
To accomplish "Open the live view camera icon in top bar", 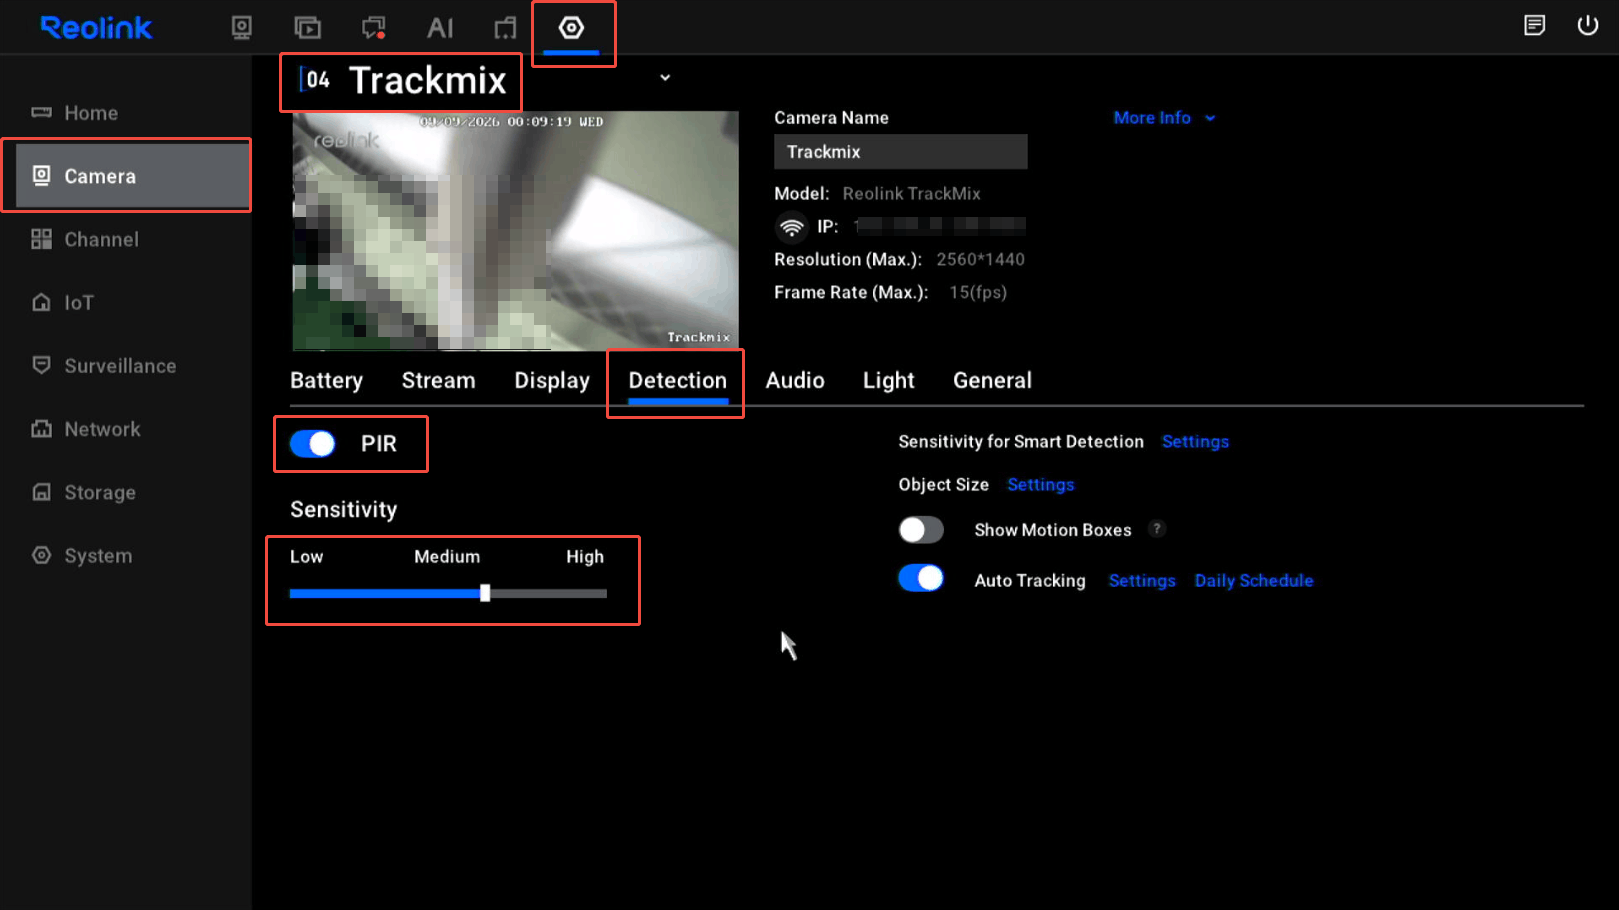I will click(241, 27).
